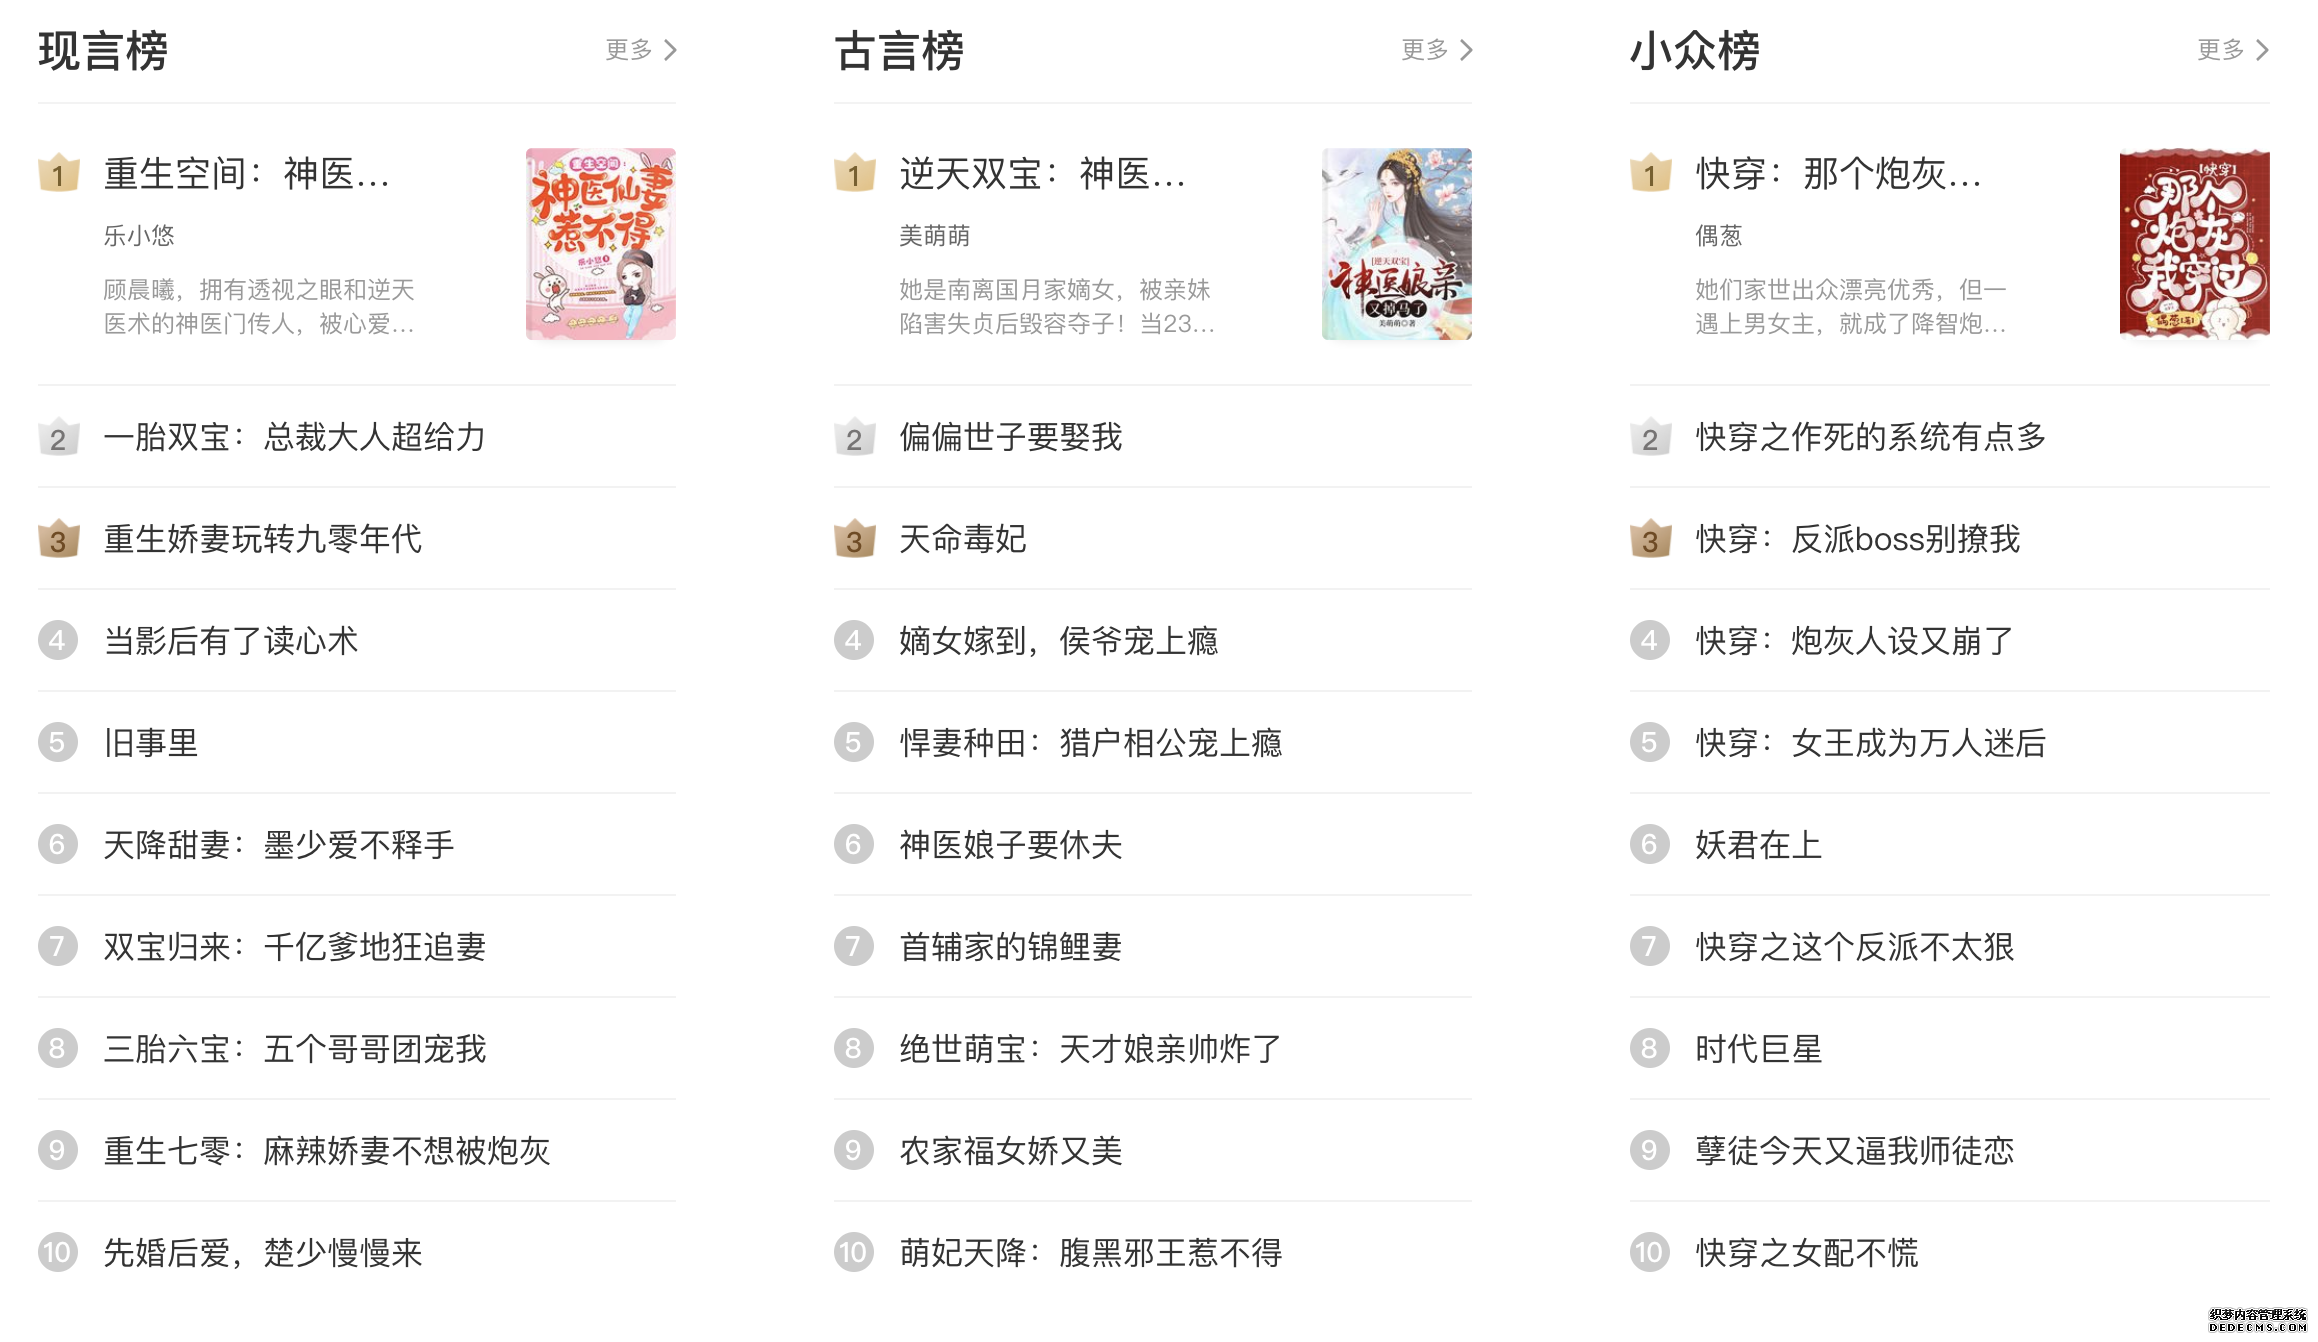The width and height of the screenshot is (2318, 1342).
Task: Click the rank 1 crown badge in 现言榜
Action: pyautogui.click(x=59, y=175)
